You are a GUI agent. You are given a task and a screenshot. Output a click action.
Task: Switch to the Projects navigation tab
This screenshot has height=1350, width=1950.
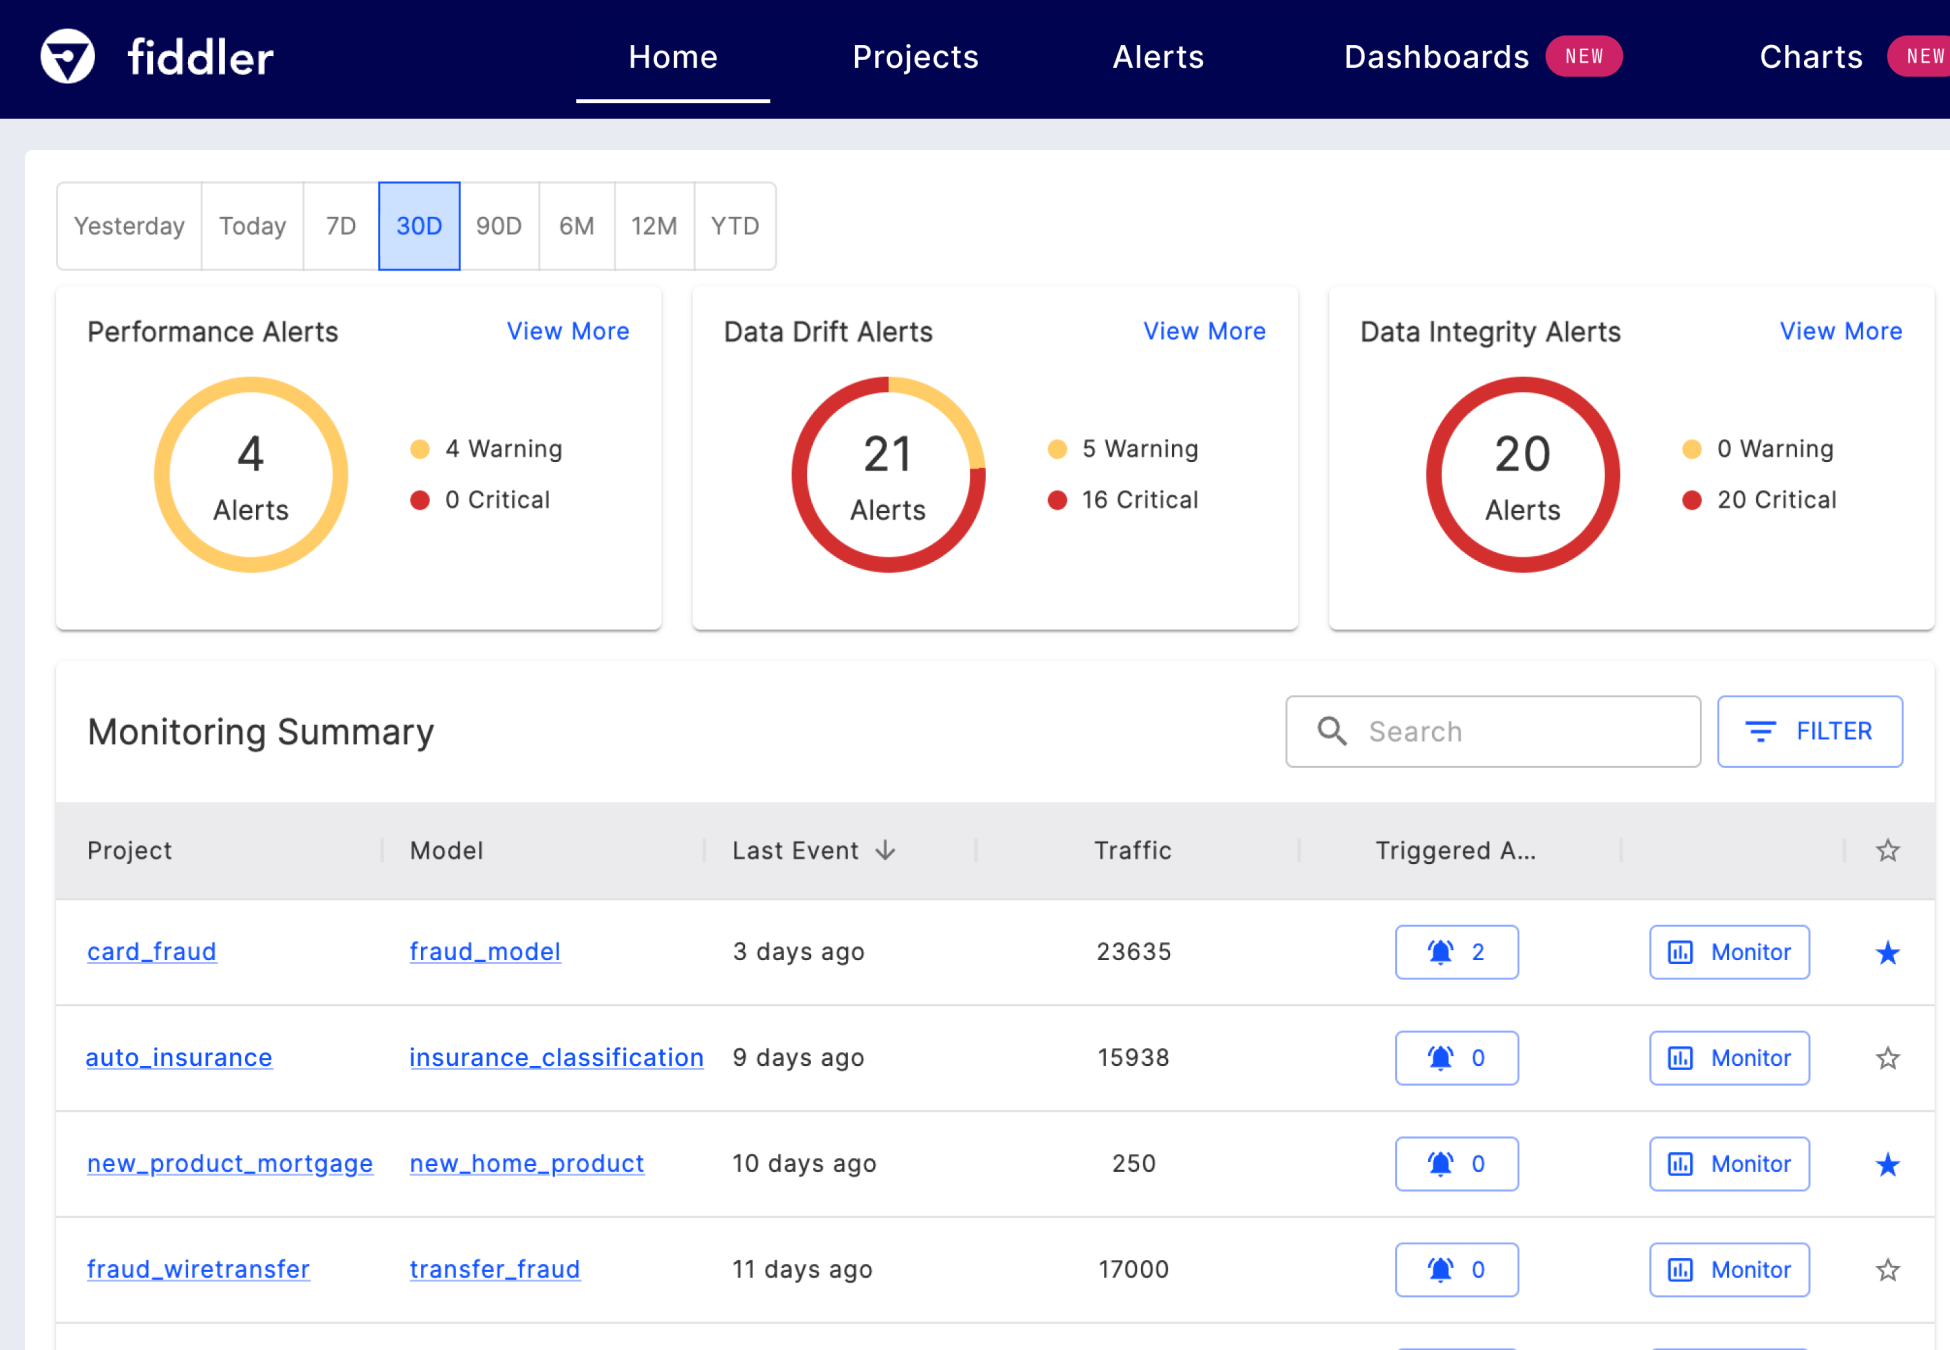point(915,57)
